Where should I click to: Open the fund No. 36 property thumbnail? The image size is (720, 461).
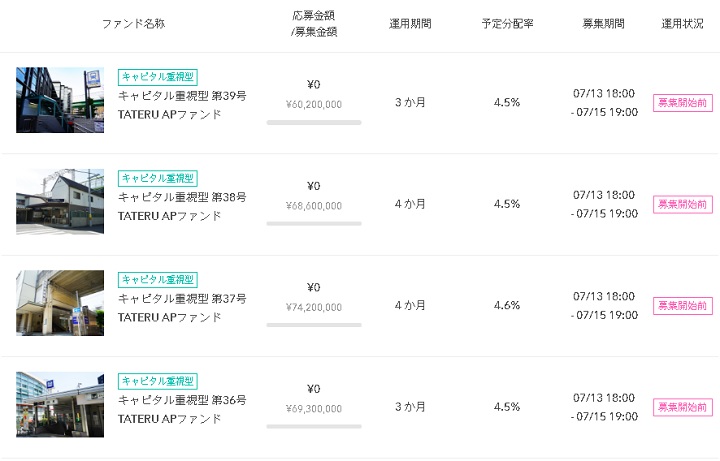[60, 404]
